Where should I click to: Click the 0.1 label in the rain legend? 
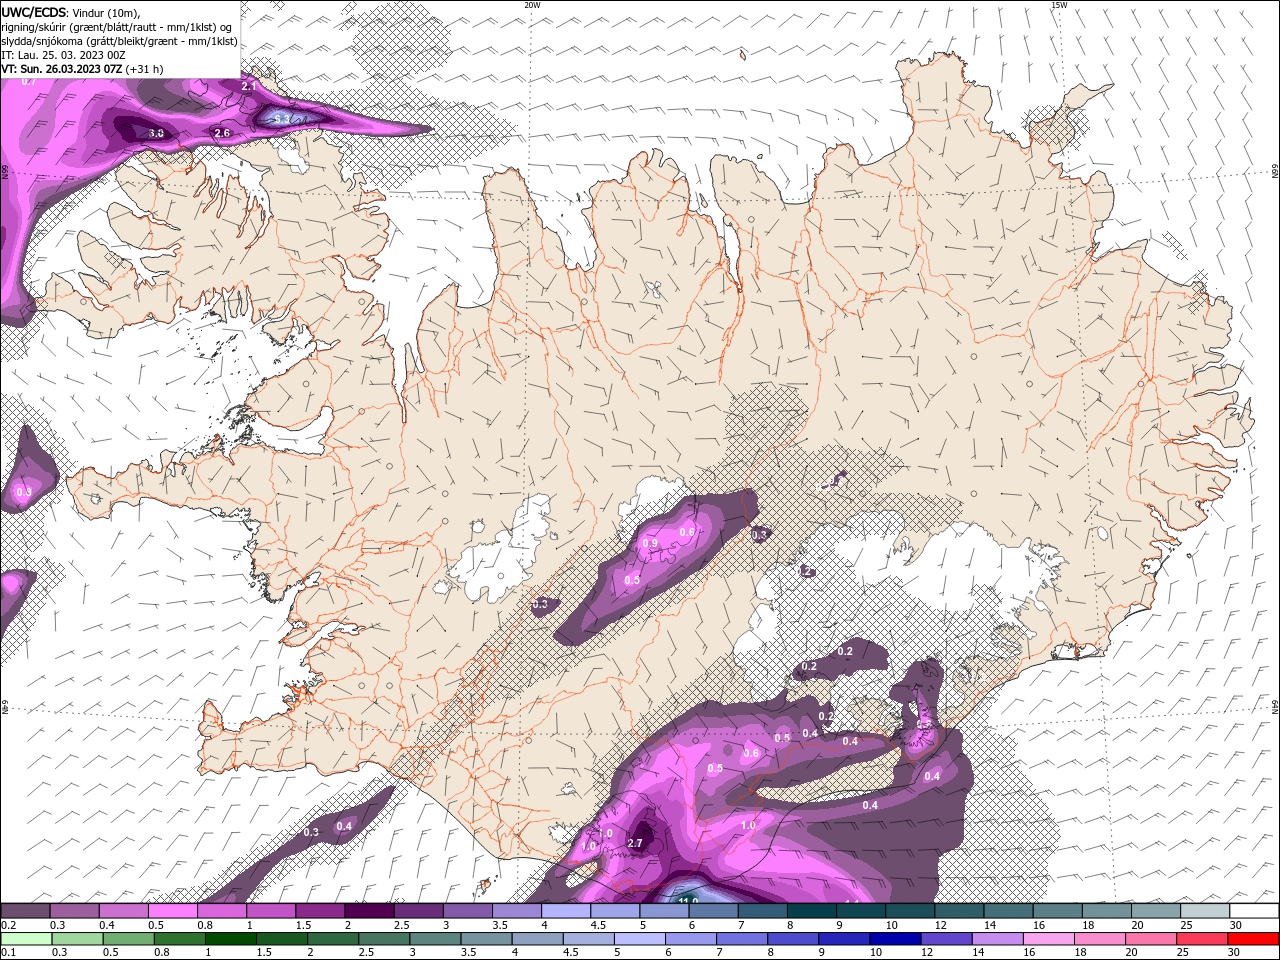click(x=8, y=953)
